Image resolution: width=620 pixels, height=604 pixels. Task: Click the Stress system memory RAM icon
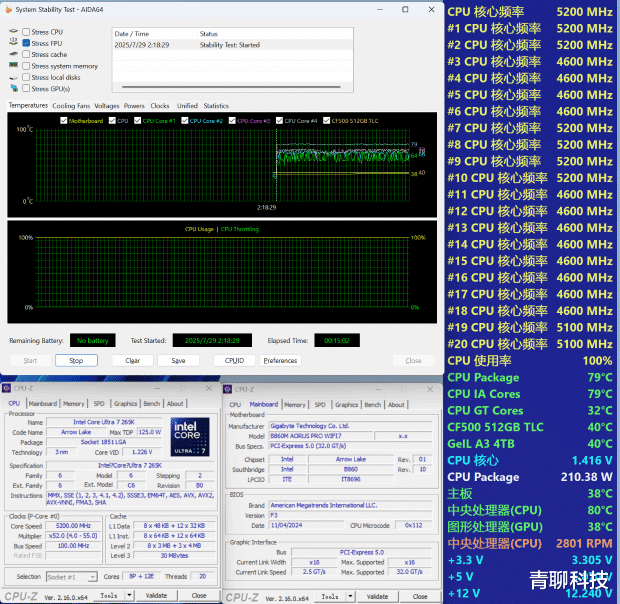(13, 65)
